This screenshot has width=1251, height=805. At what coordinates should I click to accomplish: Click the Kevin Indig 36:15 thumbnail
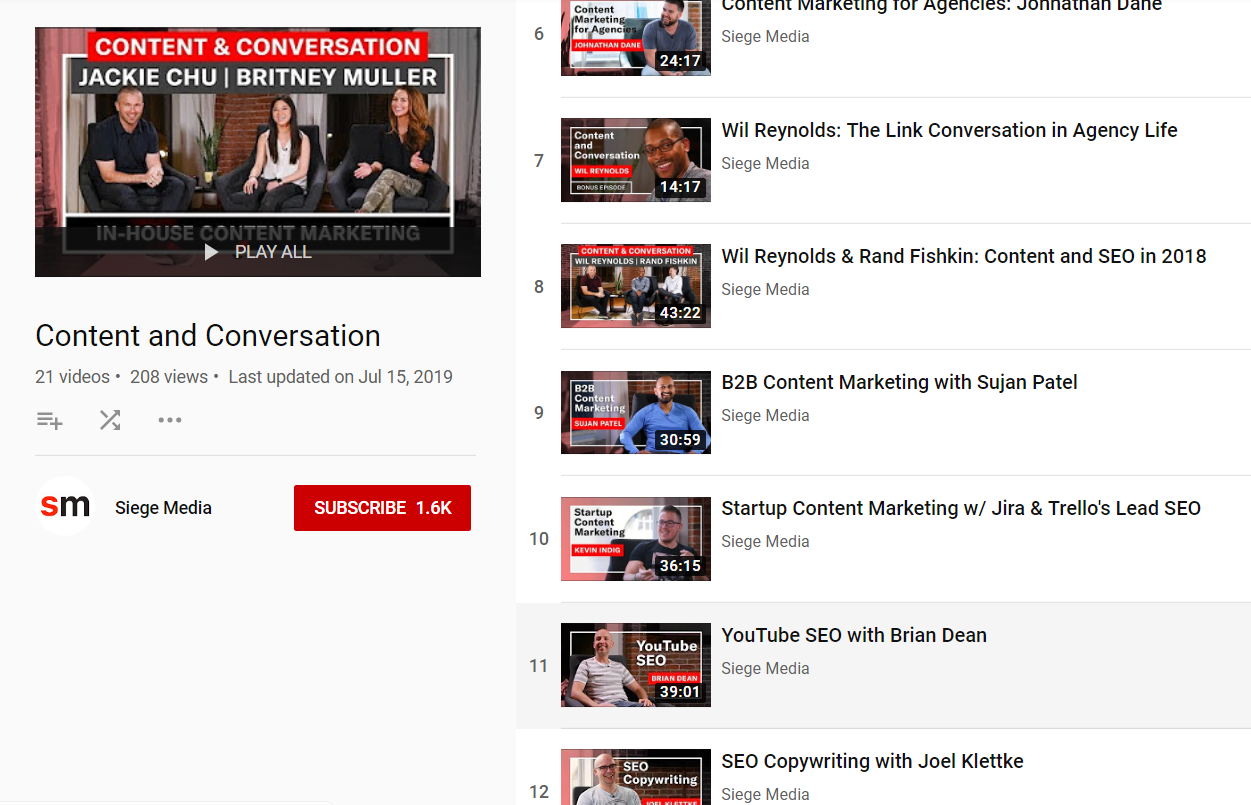click(636, 539)
